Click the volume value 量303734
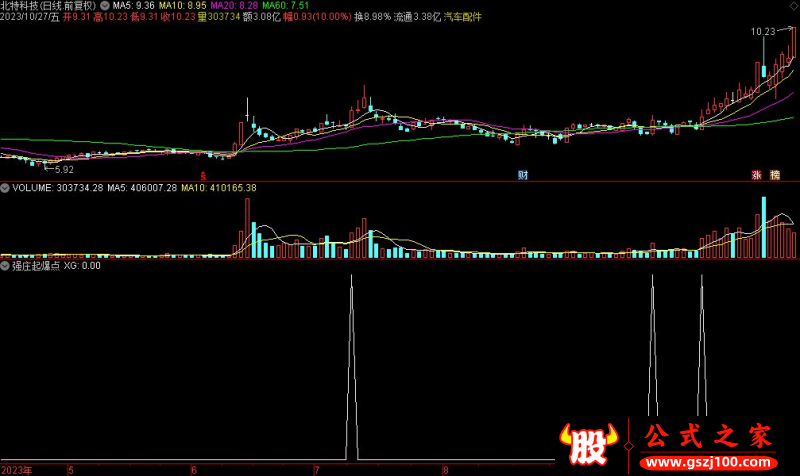Screen dimensions: 800x476 [x=219, y=17]
